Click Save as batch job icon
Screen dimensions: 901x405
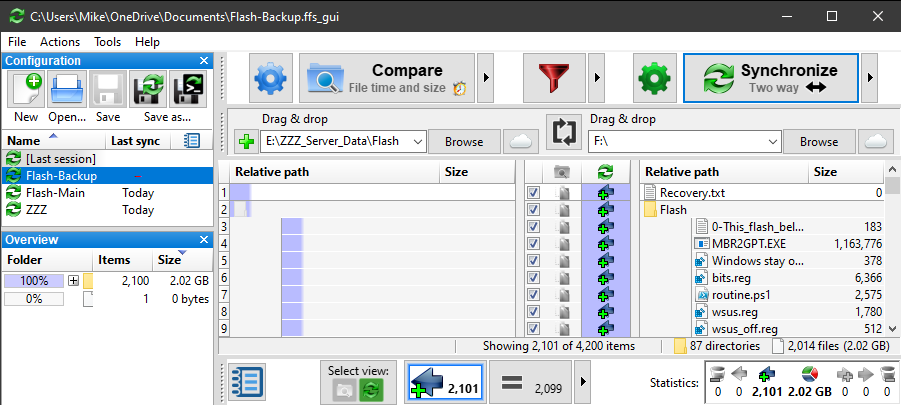pos(188,89)
